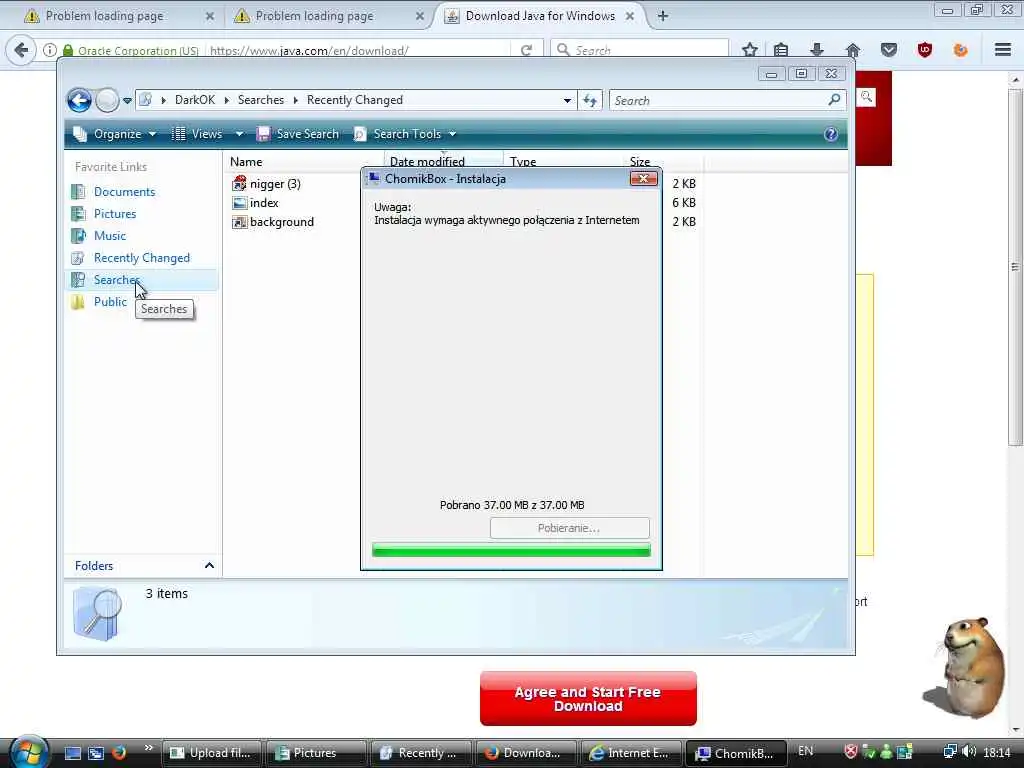The width and height of the screenshot is (1024, 768).
Task: Click Save Search in the Explorer toolbar
Action: tap(298, 134)
